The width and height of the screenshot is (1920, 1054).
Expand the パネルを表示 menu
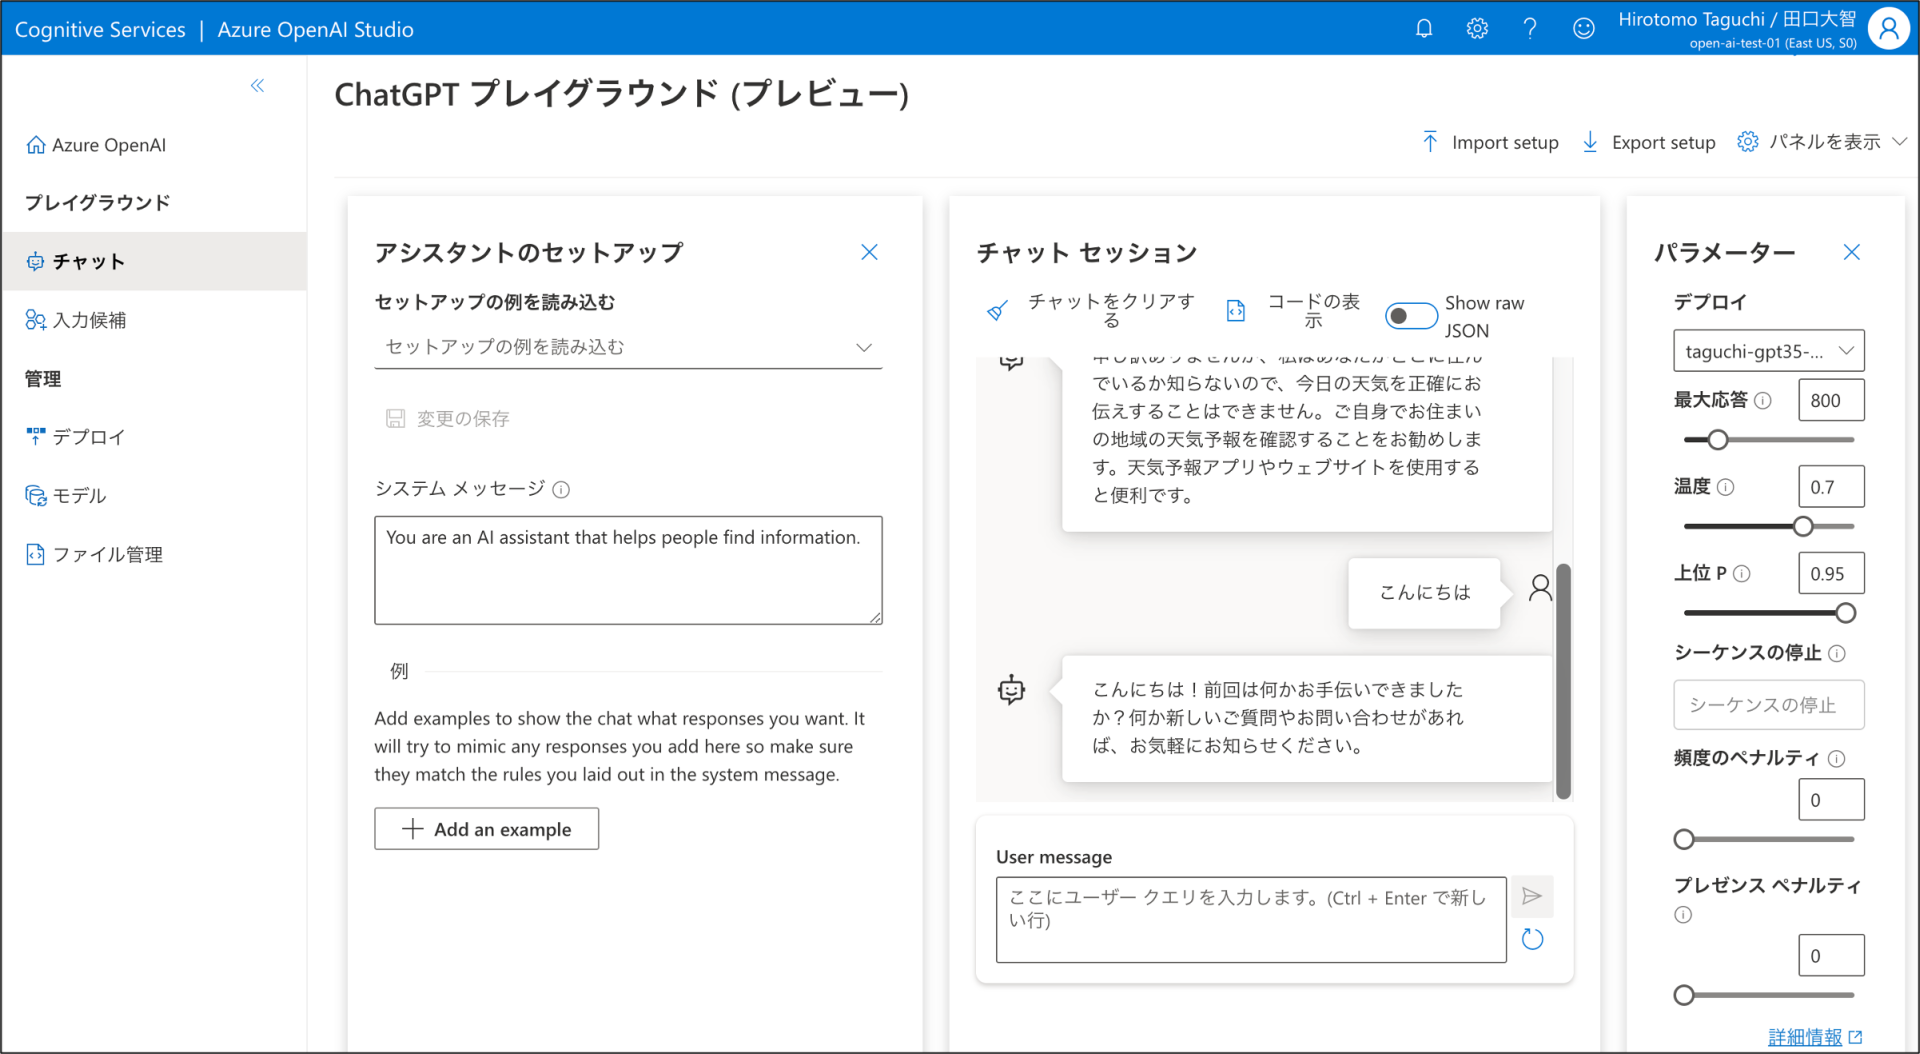(x=1823, y=141)
